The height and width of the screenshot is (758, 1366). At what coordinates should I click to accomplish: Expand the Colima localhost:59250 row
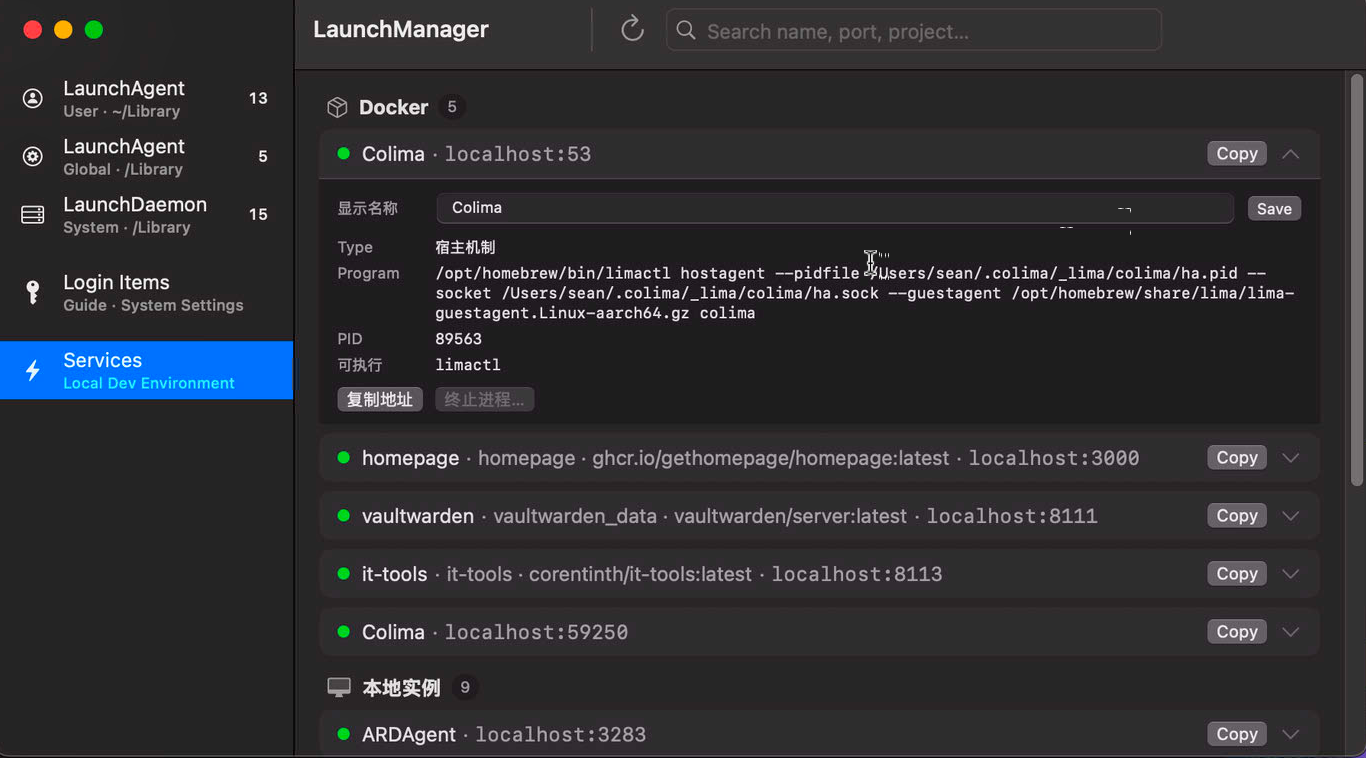(1291, 632)
